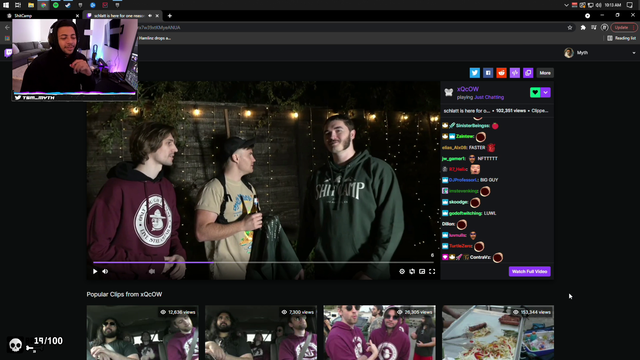
Task: Expand the dropdown beside follow heart
Action: click(x=546, y=92)
